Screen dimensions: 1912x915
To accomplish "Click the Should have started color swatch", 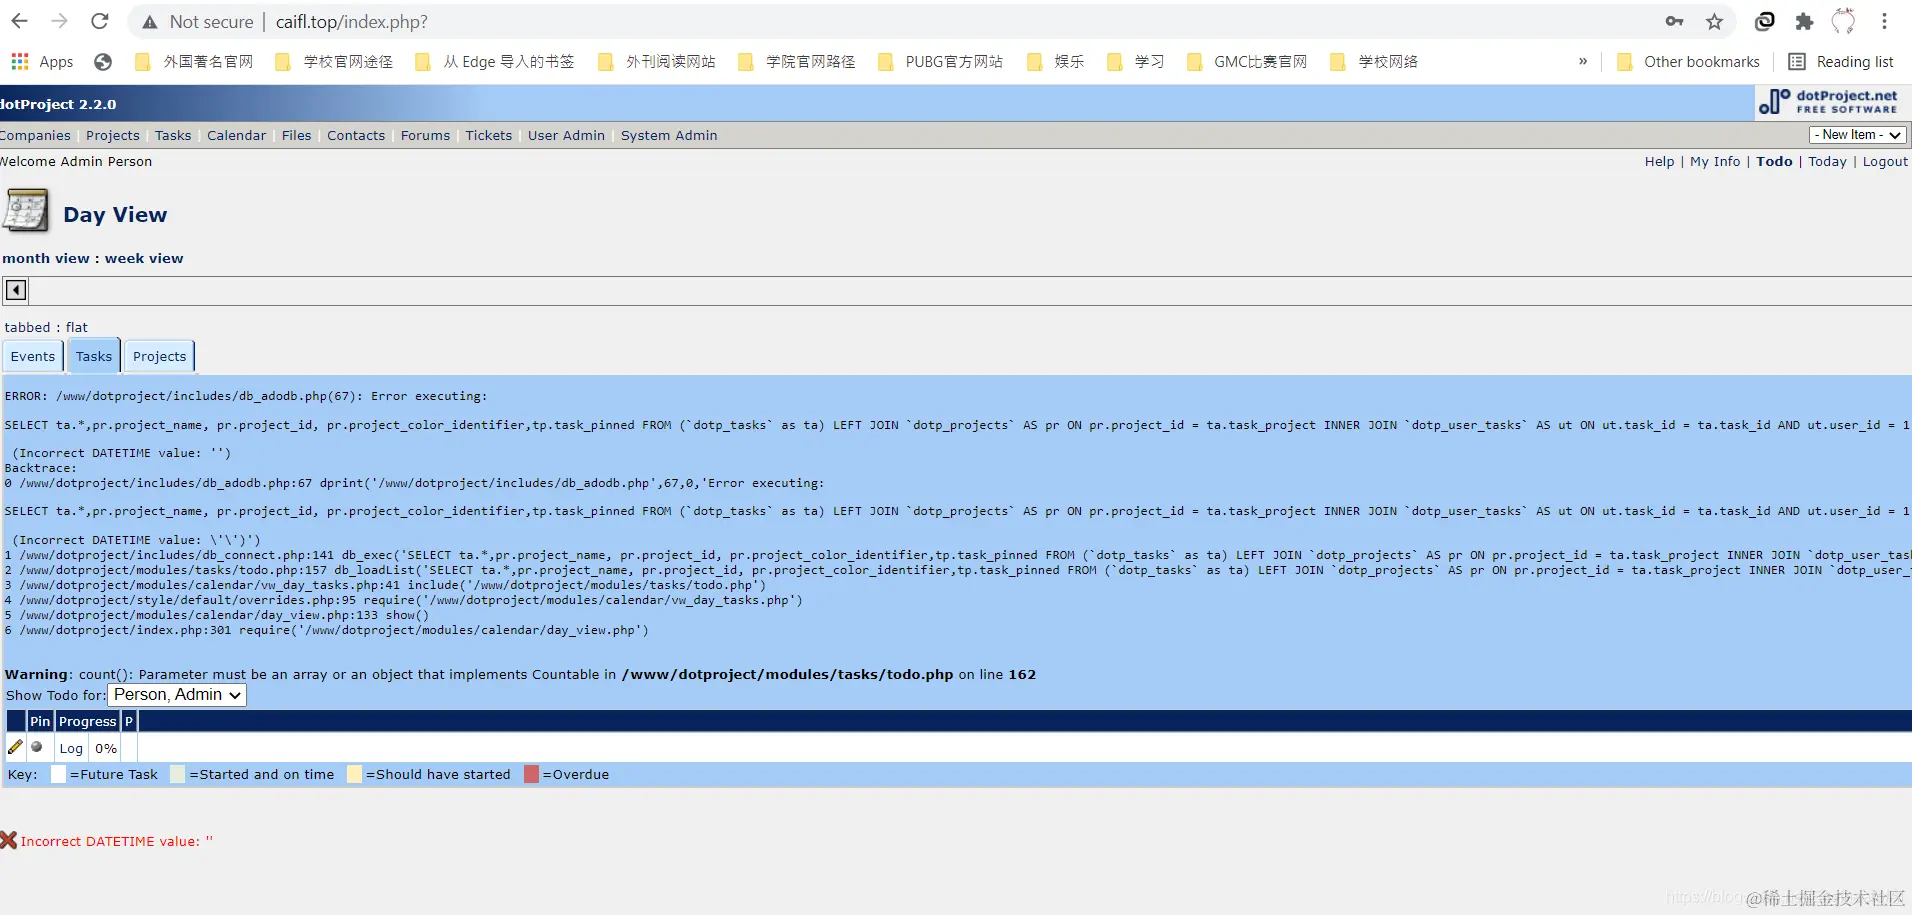I will pyautogui.click(x=354, y=774).
